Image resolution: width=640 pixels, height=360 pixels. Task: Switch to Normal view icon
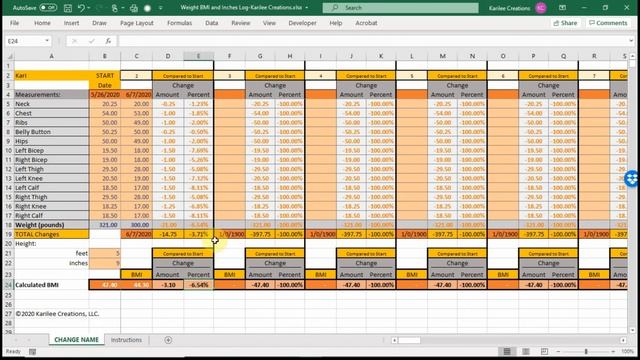pyautogui.click(x=507, y=351)
